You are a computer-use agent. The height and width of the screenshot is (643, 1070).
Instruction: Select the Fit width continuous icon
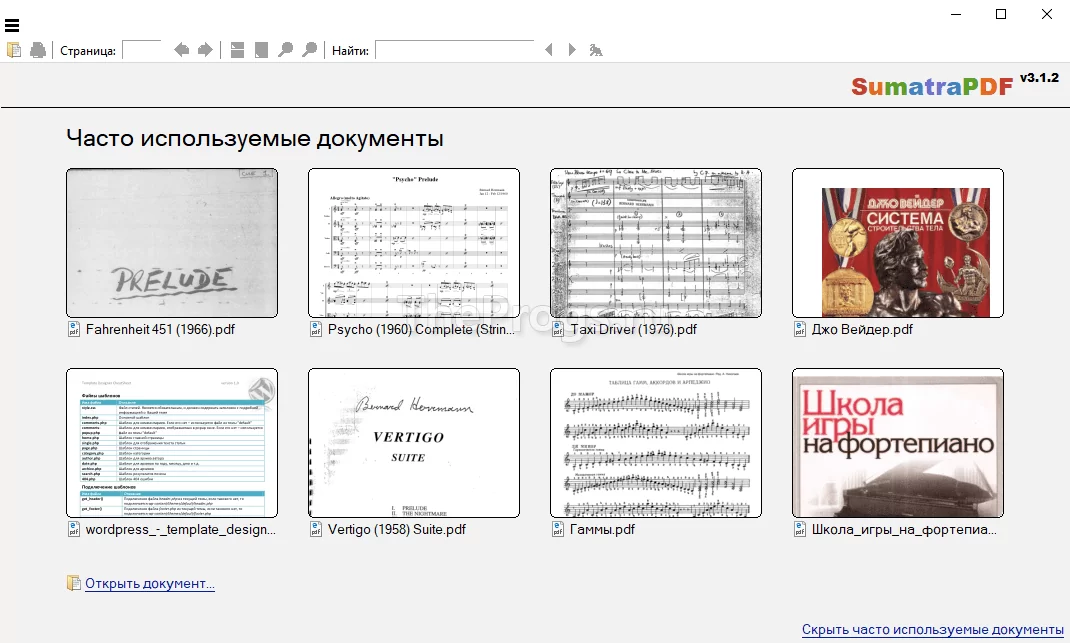click(x=237, y=50)
